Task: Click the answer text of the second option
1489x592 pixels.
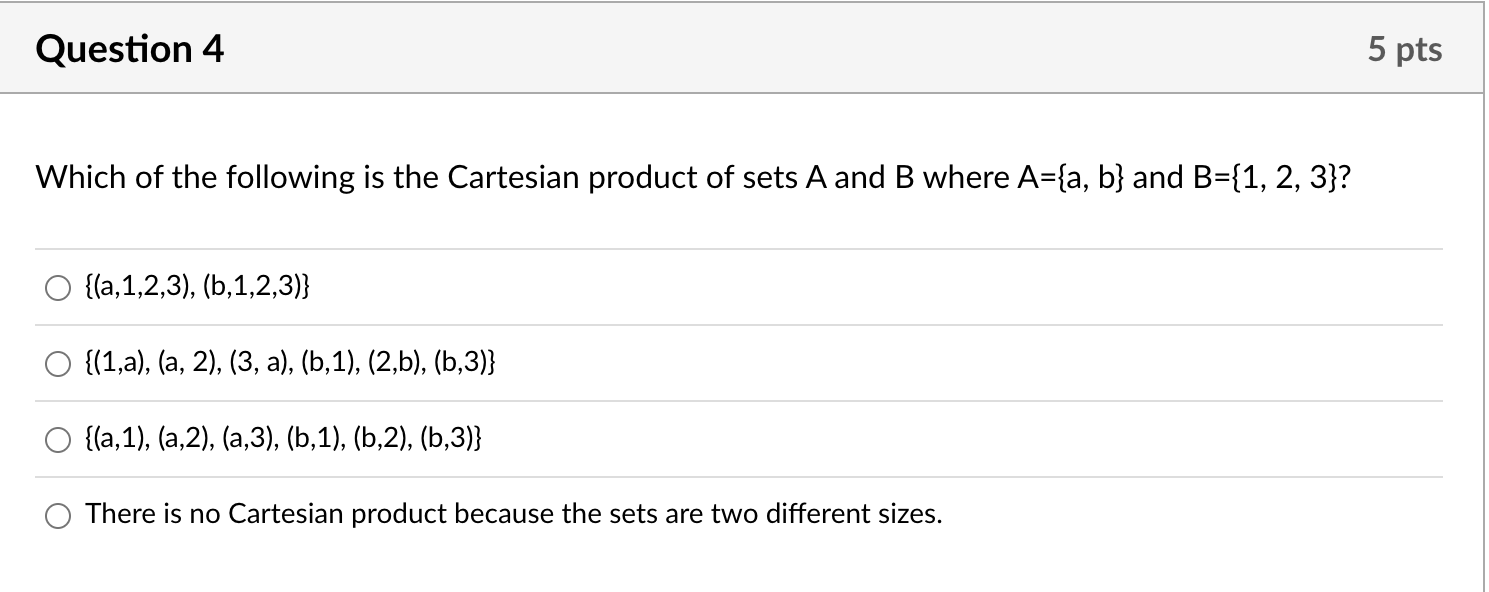Action: [x=289, y=362]
